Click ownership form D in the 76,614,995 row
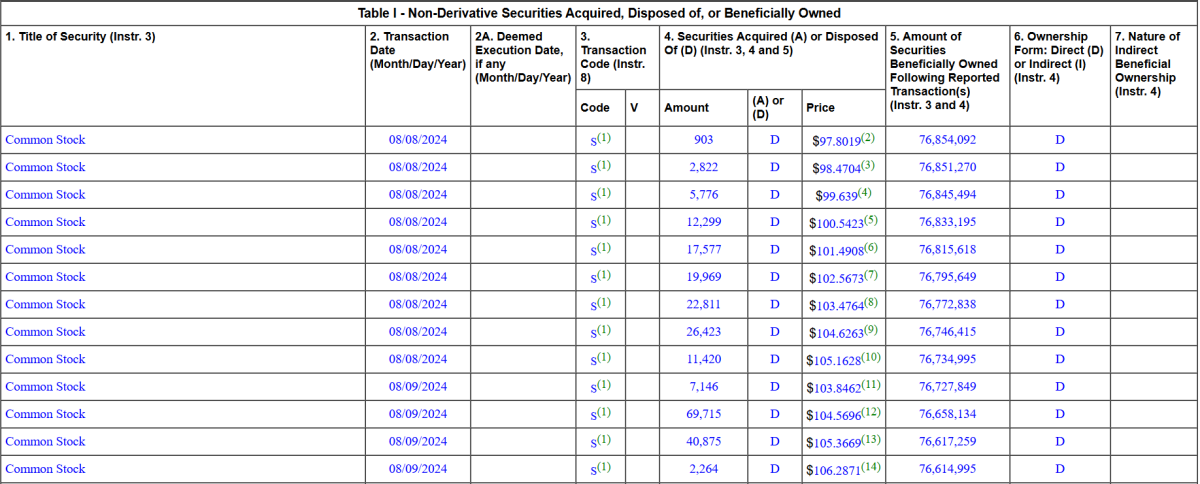Viewport: 1200px width, 484px height. pos(1060,470)
